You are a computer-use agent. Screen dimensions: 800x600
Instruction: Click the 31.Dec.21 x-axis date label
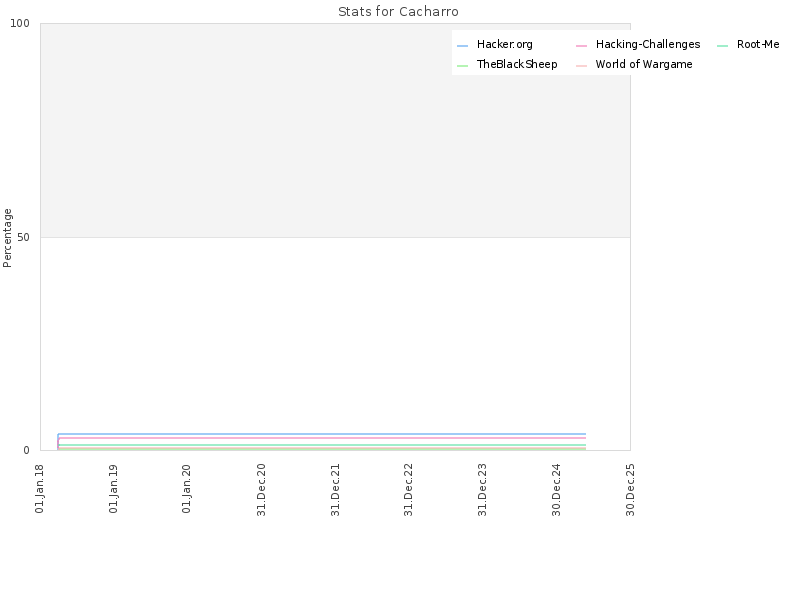[x=335, y=490]
